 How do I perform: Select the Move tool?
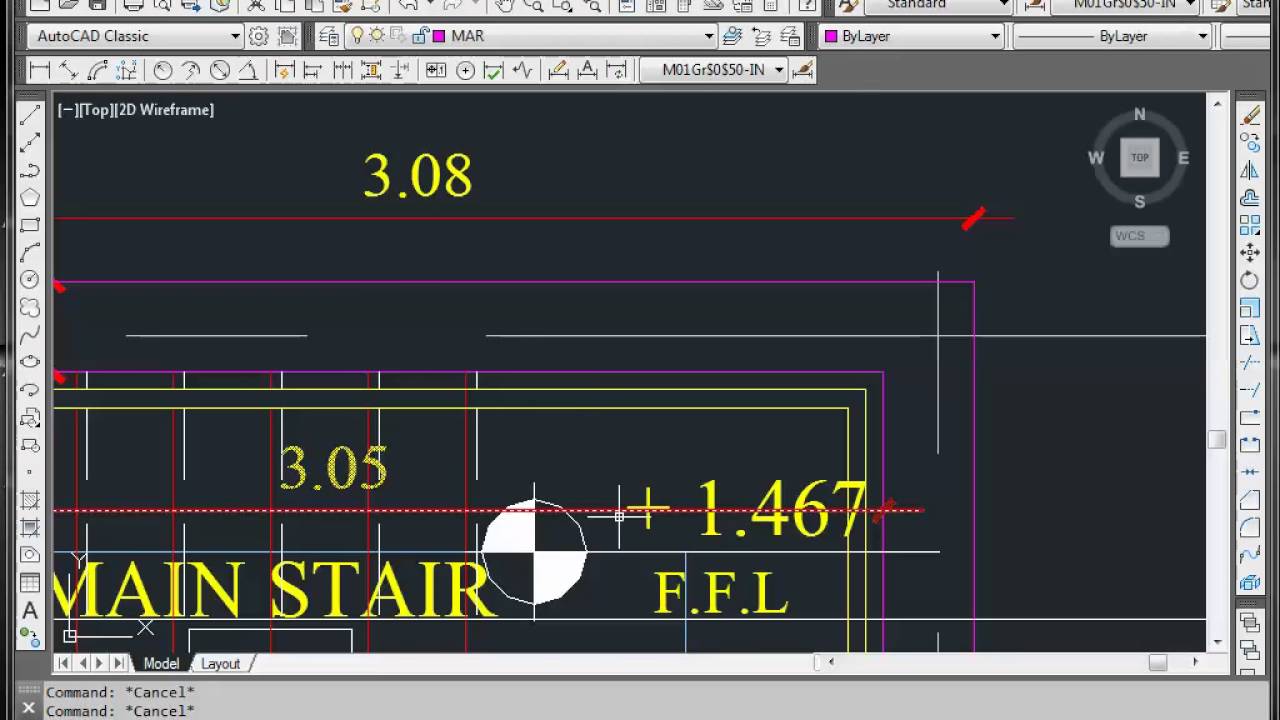(1250, 253)
